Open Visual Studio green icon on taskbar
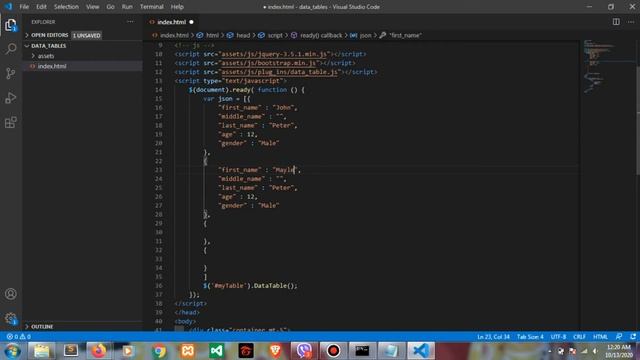 click(216, 351)
